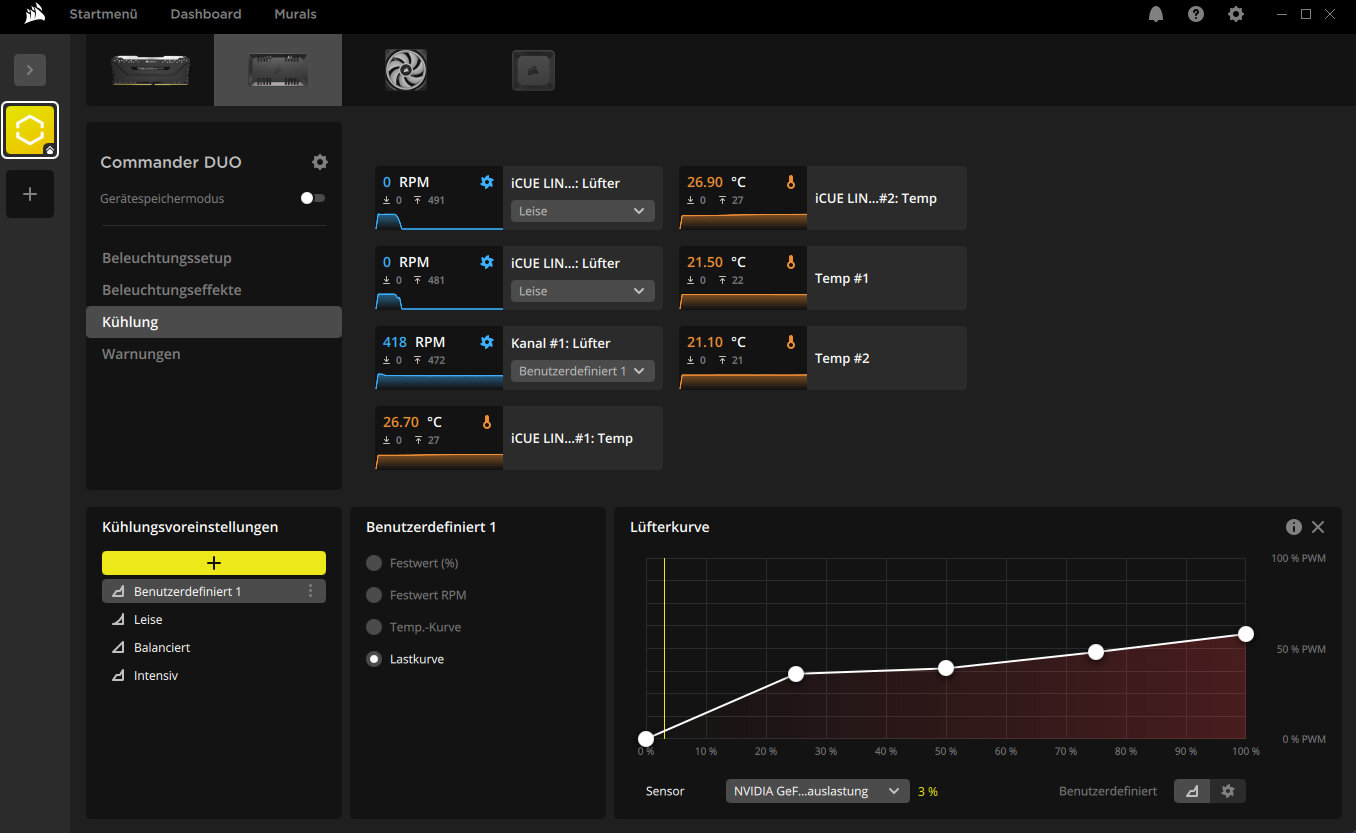Select the Festwert (%) radio option

click(x=374, y=563)
